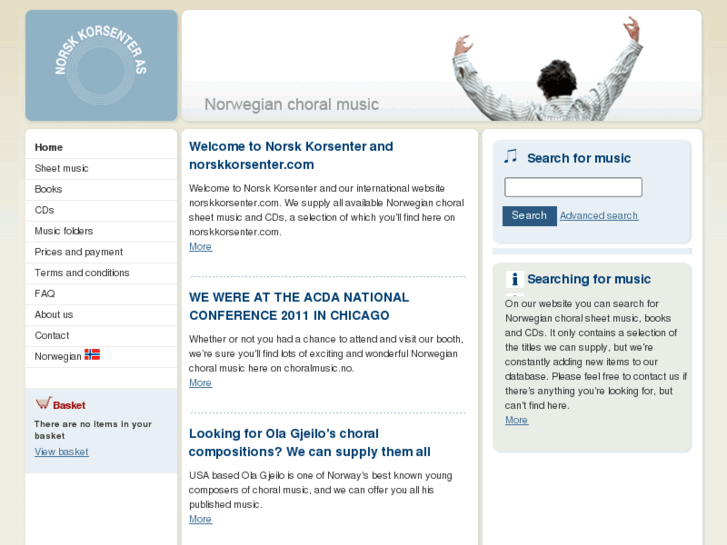Click the Searching for music heading
This screenshot has height=545, width=727.
click(589, 279)
